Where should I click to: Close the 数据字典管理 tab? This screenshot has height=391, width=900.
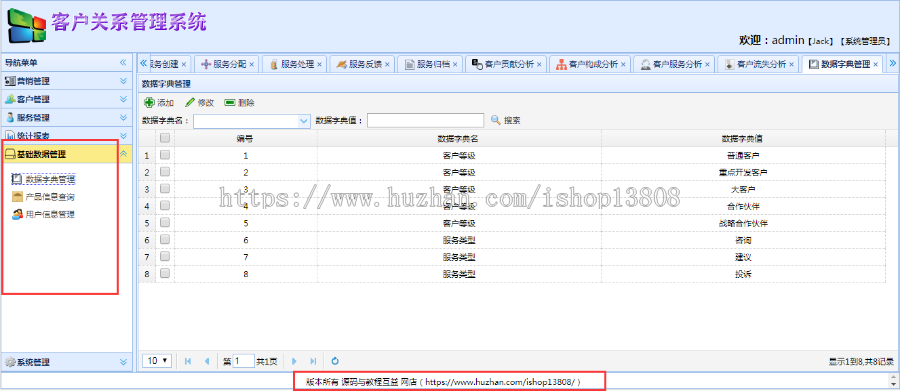click(x=875, y=64)
